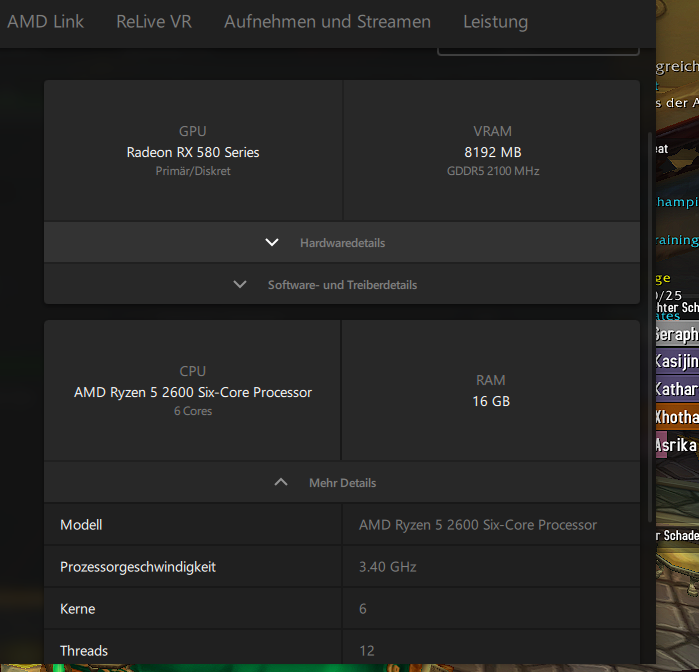Click the Primär/Diskret label
This screenshot has height=672, width=699.
(x=193, y=171)
